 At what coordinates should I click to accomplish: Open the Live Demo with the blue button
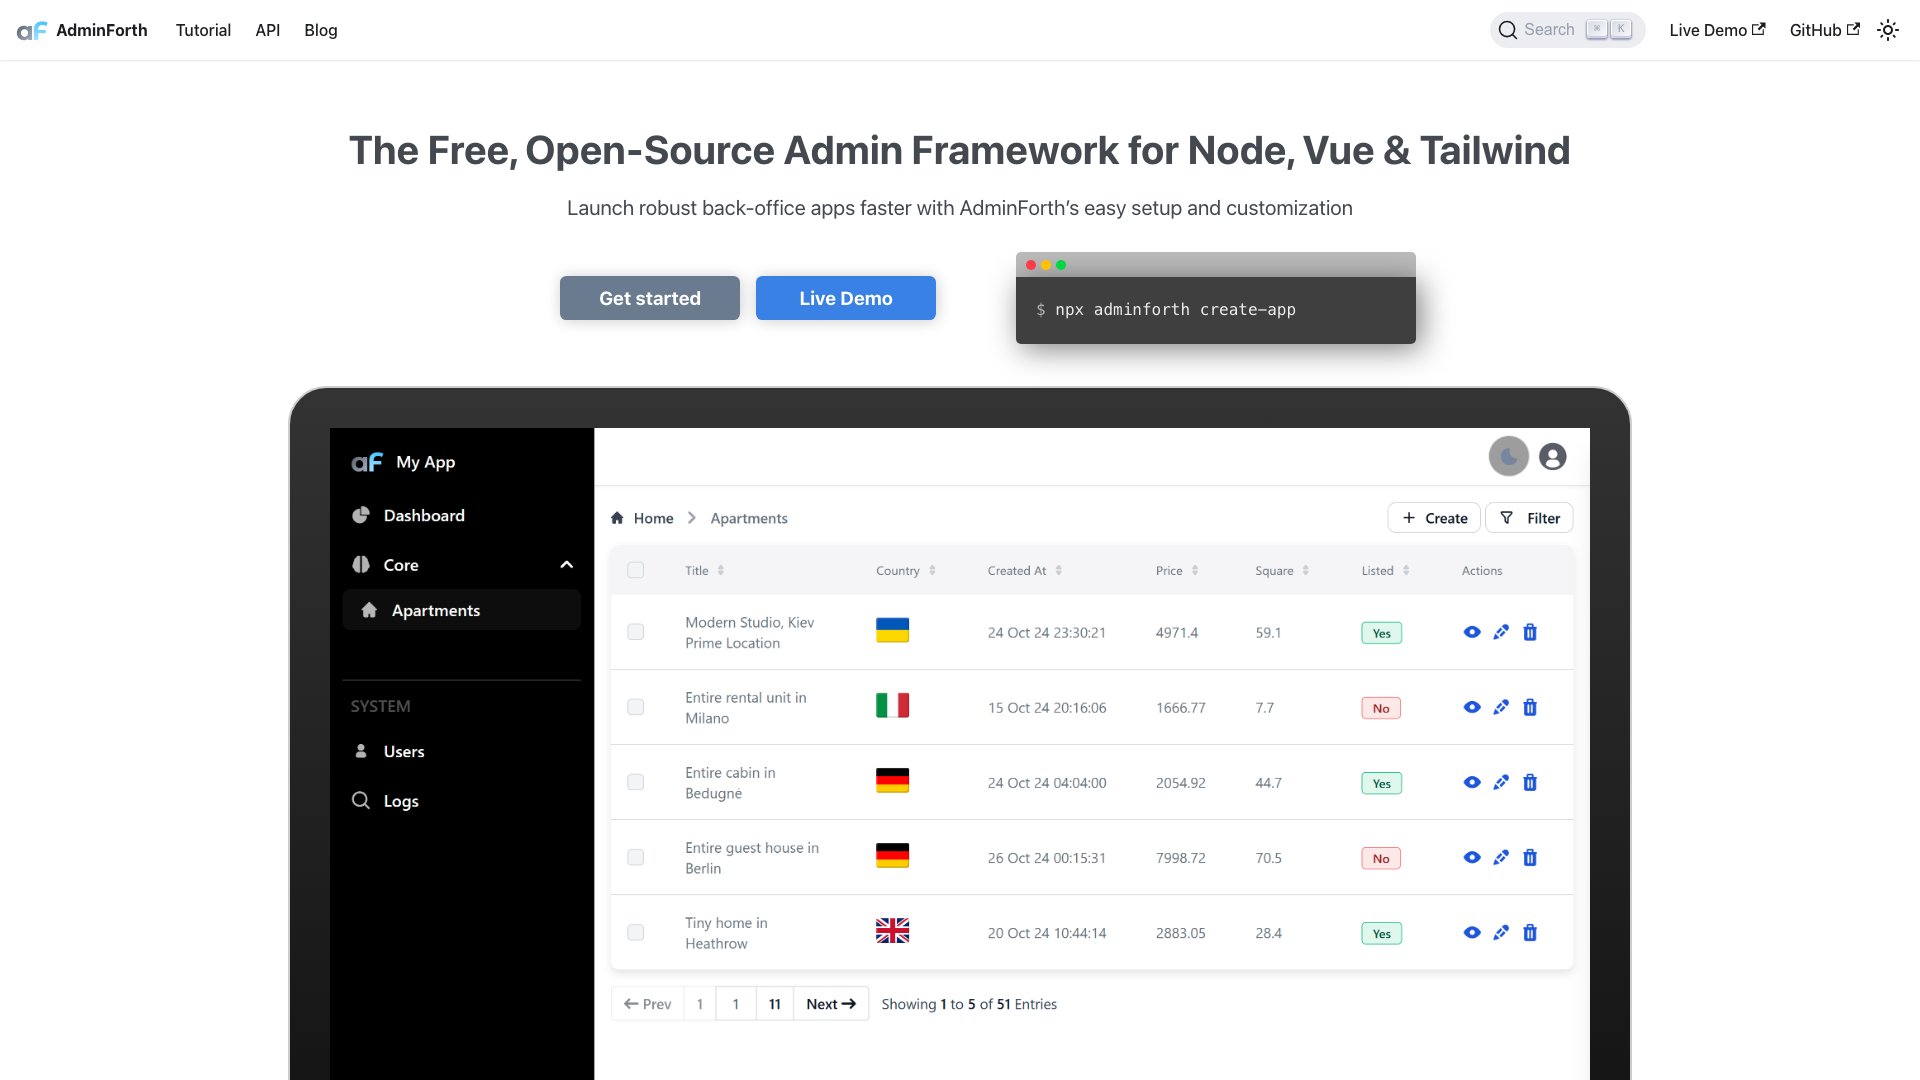pos(845,298)
